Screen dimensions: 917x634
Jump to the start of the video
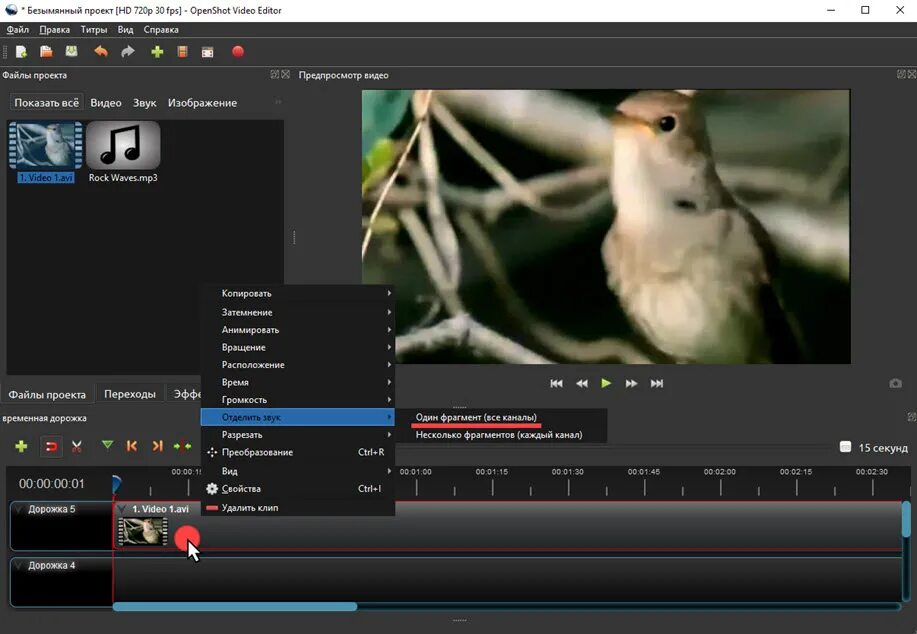click(x=556, y=383)
